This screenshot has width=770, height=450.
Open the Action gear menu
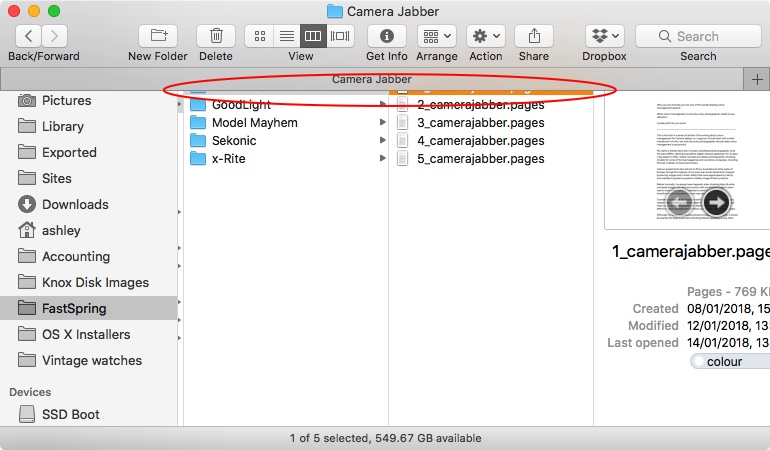click(x=486, y=36)
